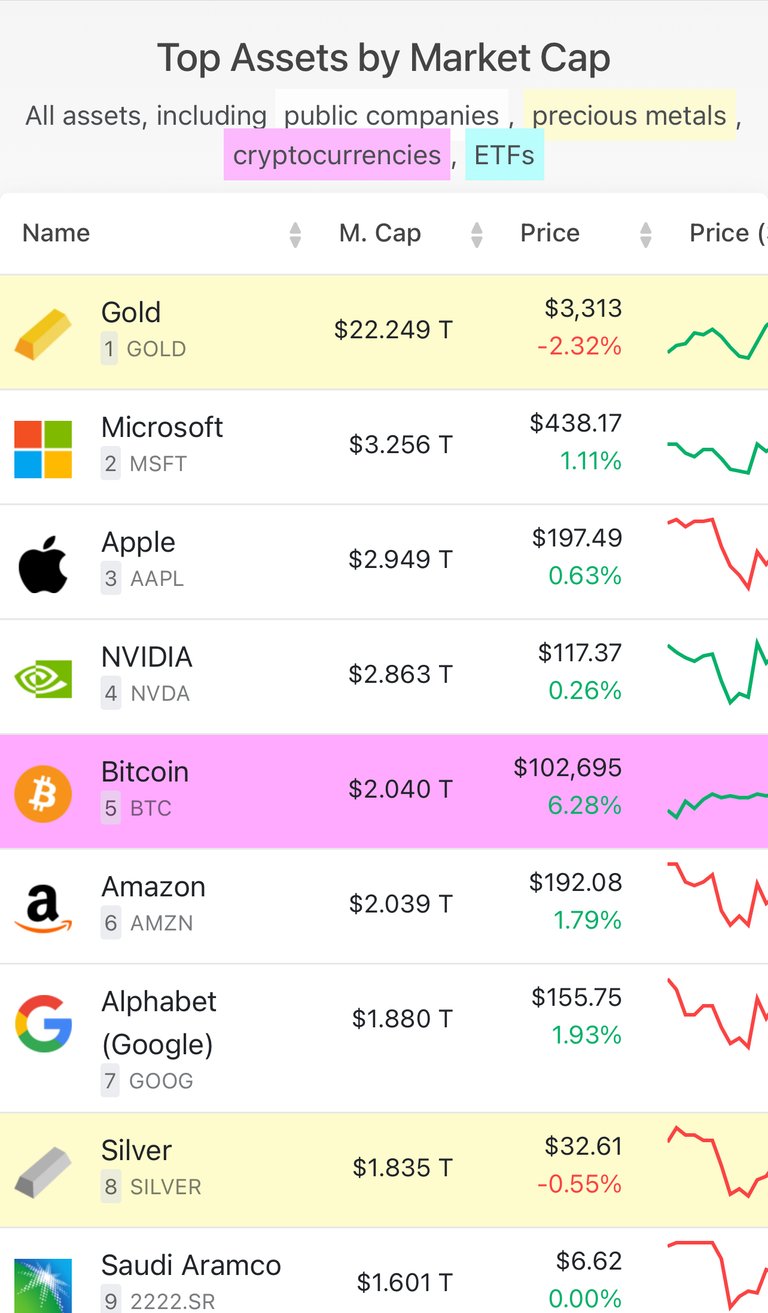This screenshot has width=768, height=1313.
Task: Click the Silver bar icon
Action: point(43,1172)
